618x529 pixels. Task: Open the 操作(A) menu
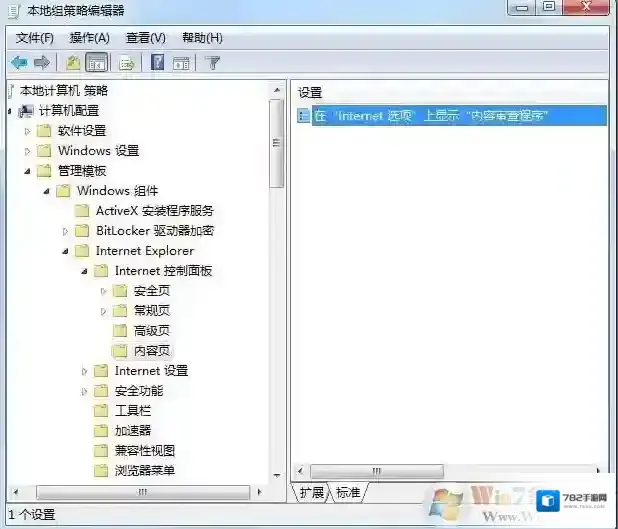89,38
